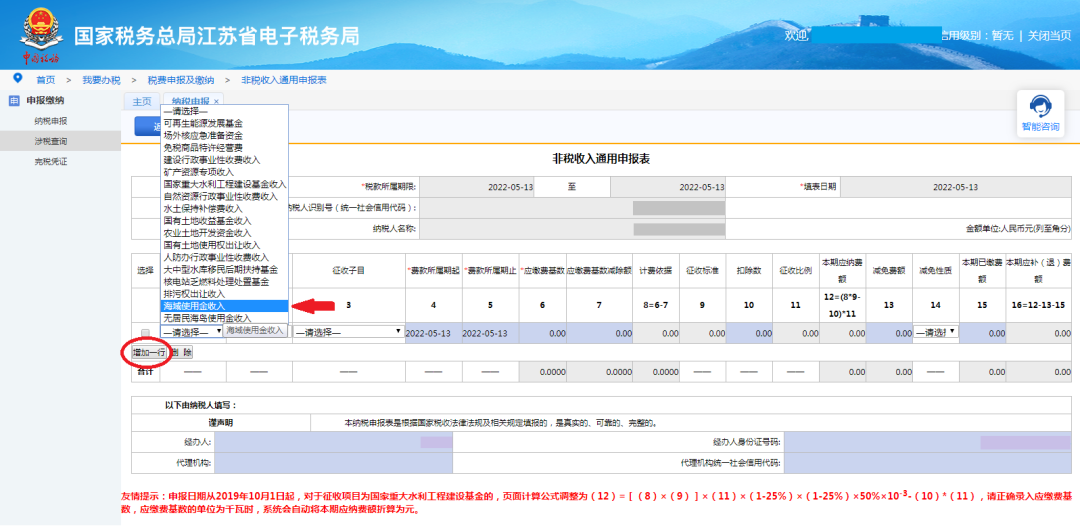The height and width of the screenshot is (530, 1080).
Task: Select 海域使用金收入 option
Action: coord(224,305)
